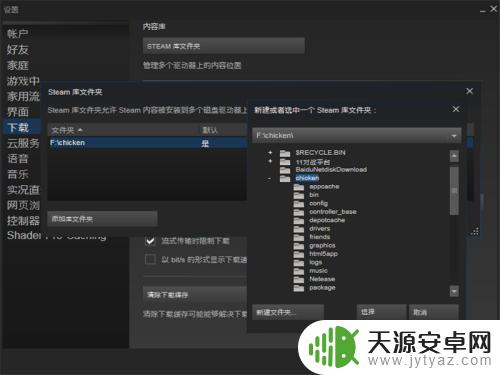
Task: Select the graphics folder
Action: [x=322, y=245]
